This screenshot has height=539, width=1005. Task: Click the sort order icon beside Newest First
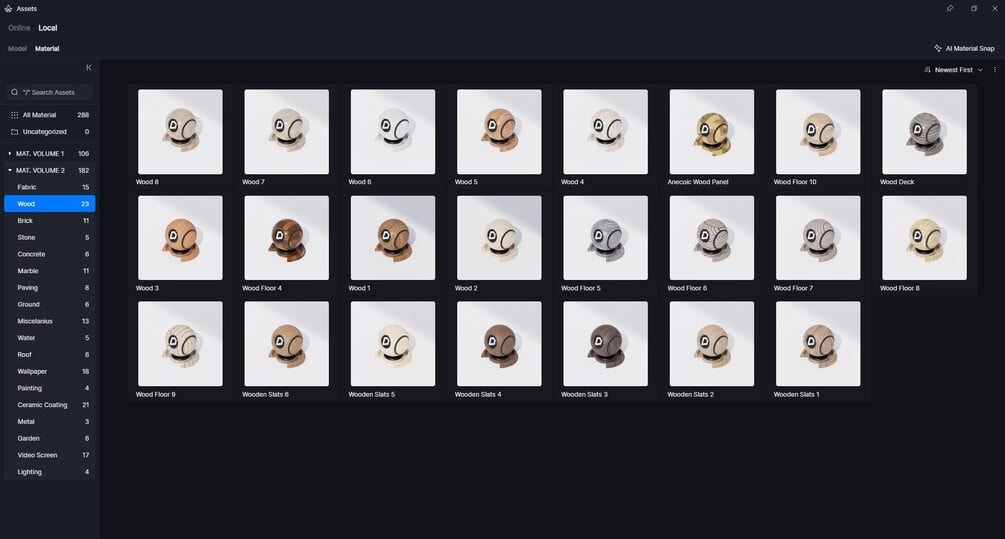pos(927,70)
